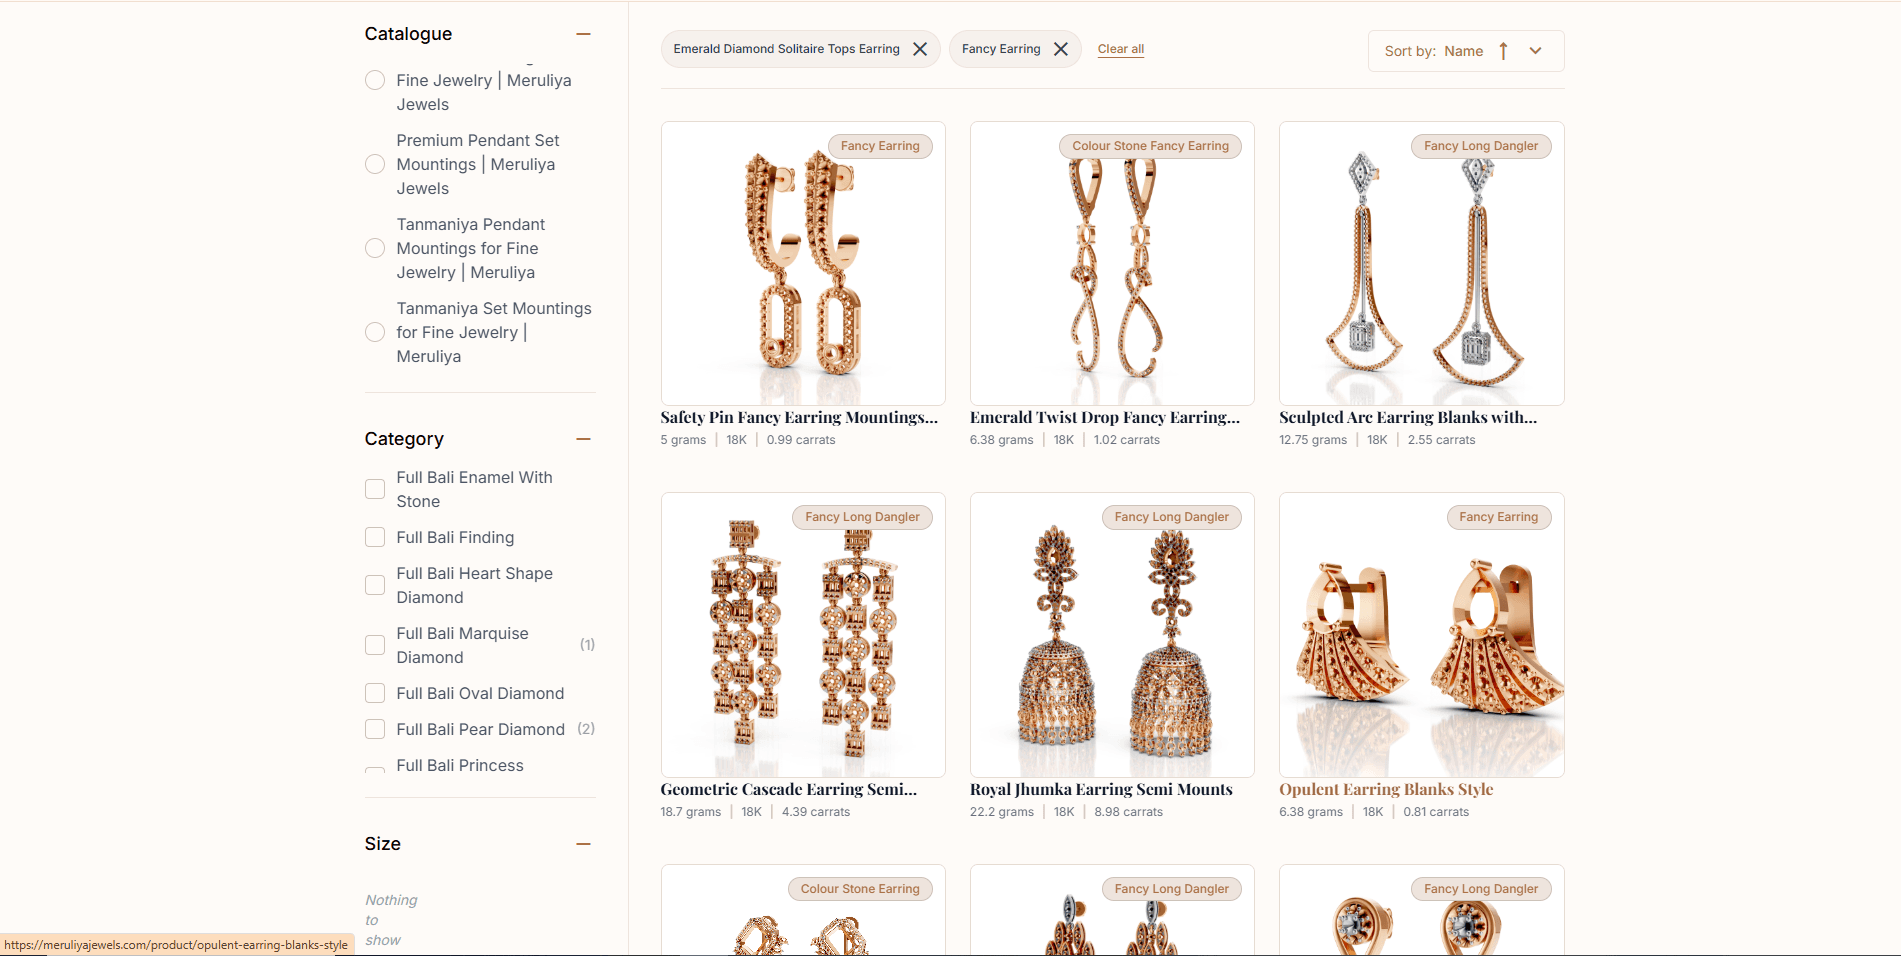The width and height of the screenshot is (1901, 956).
Task: Click Fancy Long Dangler tag on Sculpted Arc
Action: (1481, 146)
